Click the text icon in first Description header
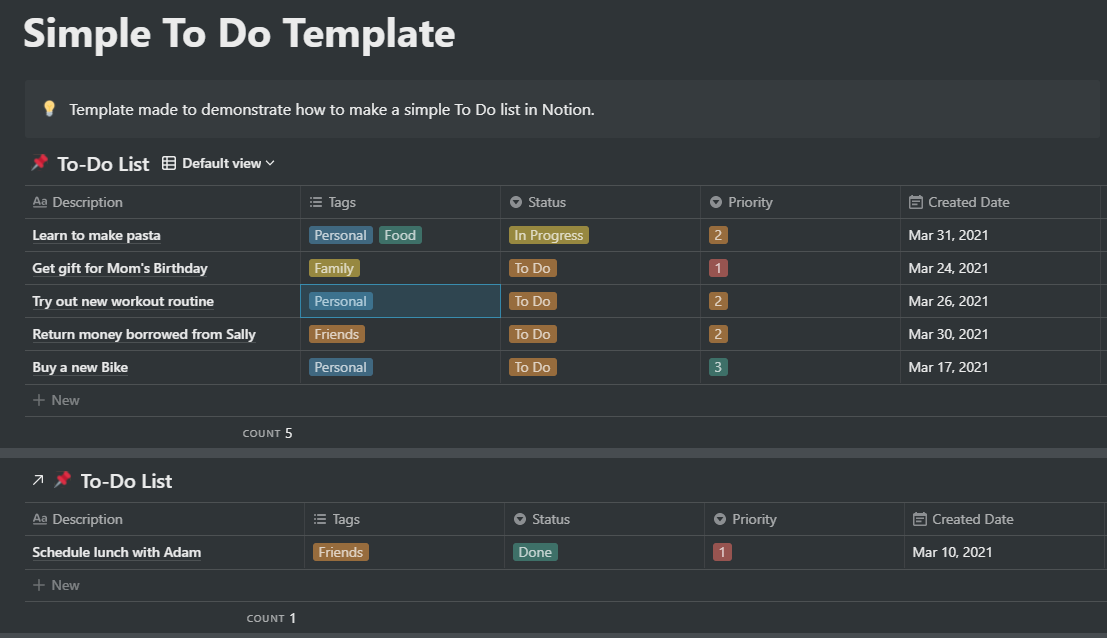The height and width of the screenshot is (638, 1107). click(40, 202)
